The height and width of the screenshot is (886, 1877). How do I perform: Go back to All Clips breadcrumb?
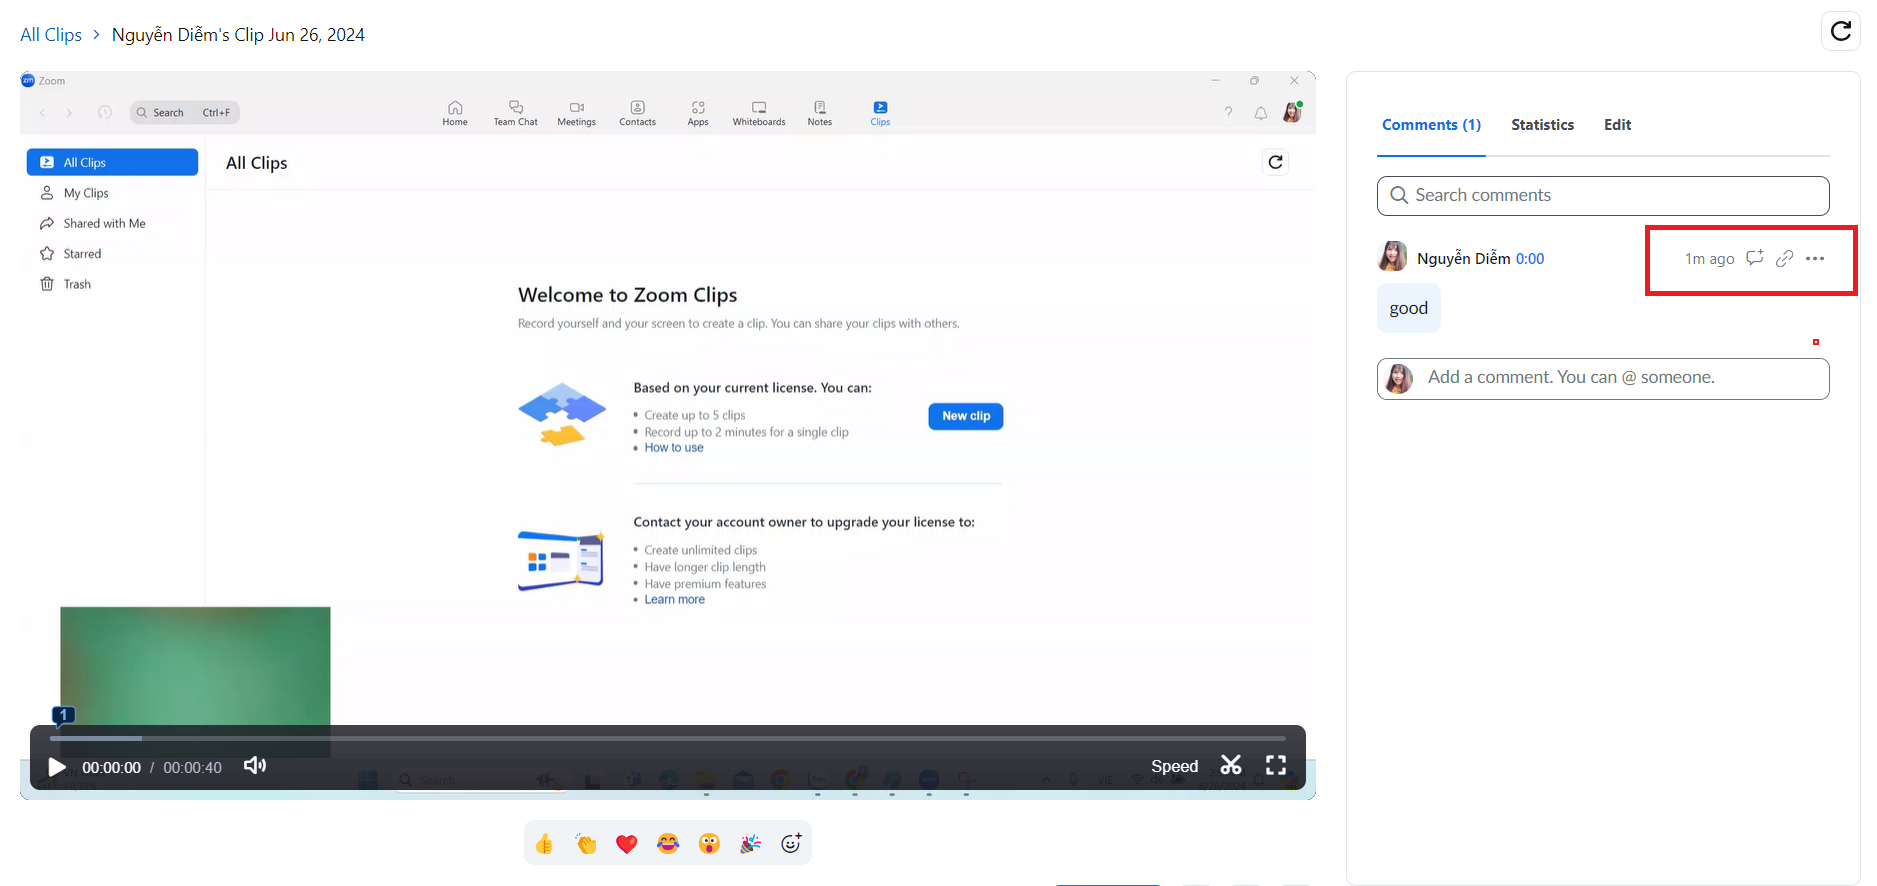[51, 35]
